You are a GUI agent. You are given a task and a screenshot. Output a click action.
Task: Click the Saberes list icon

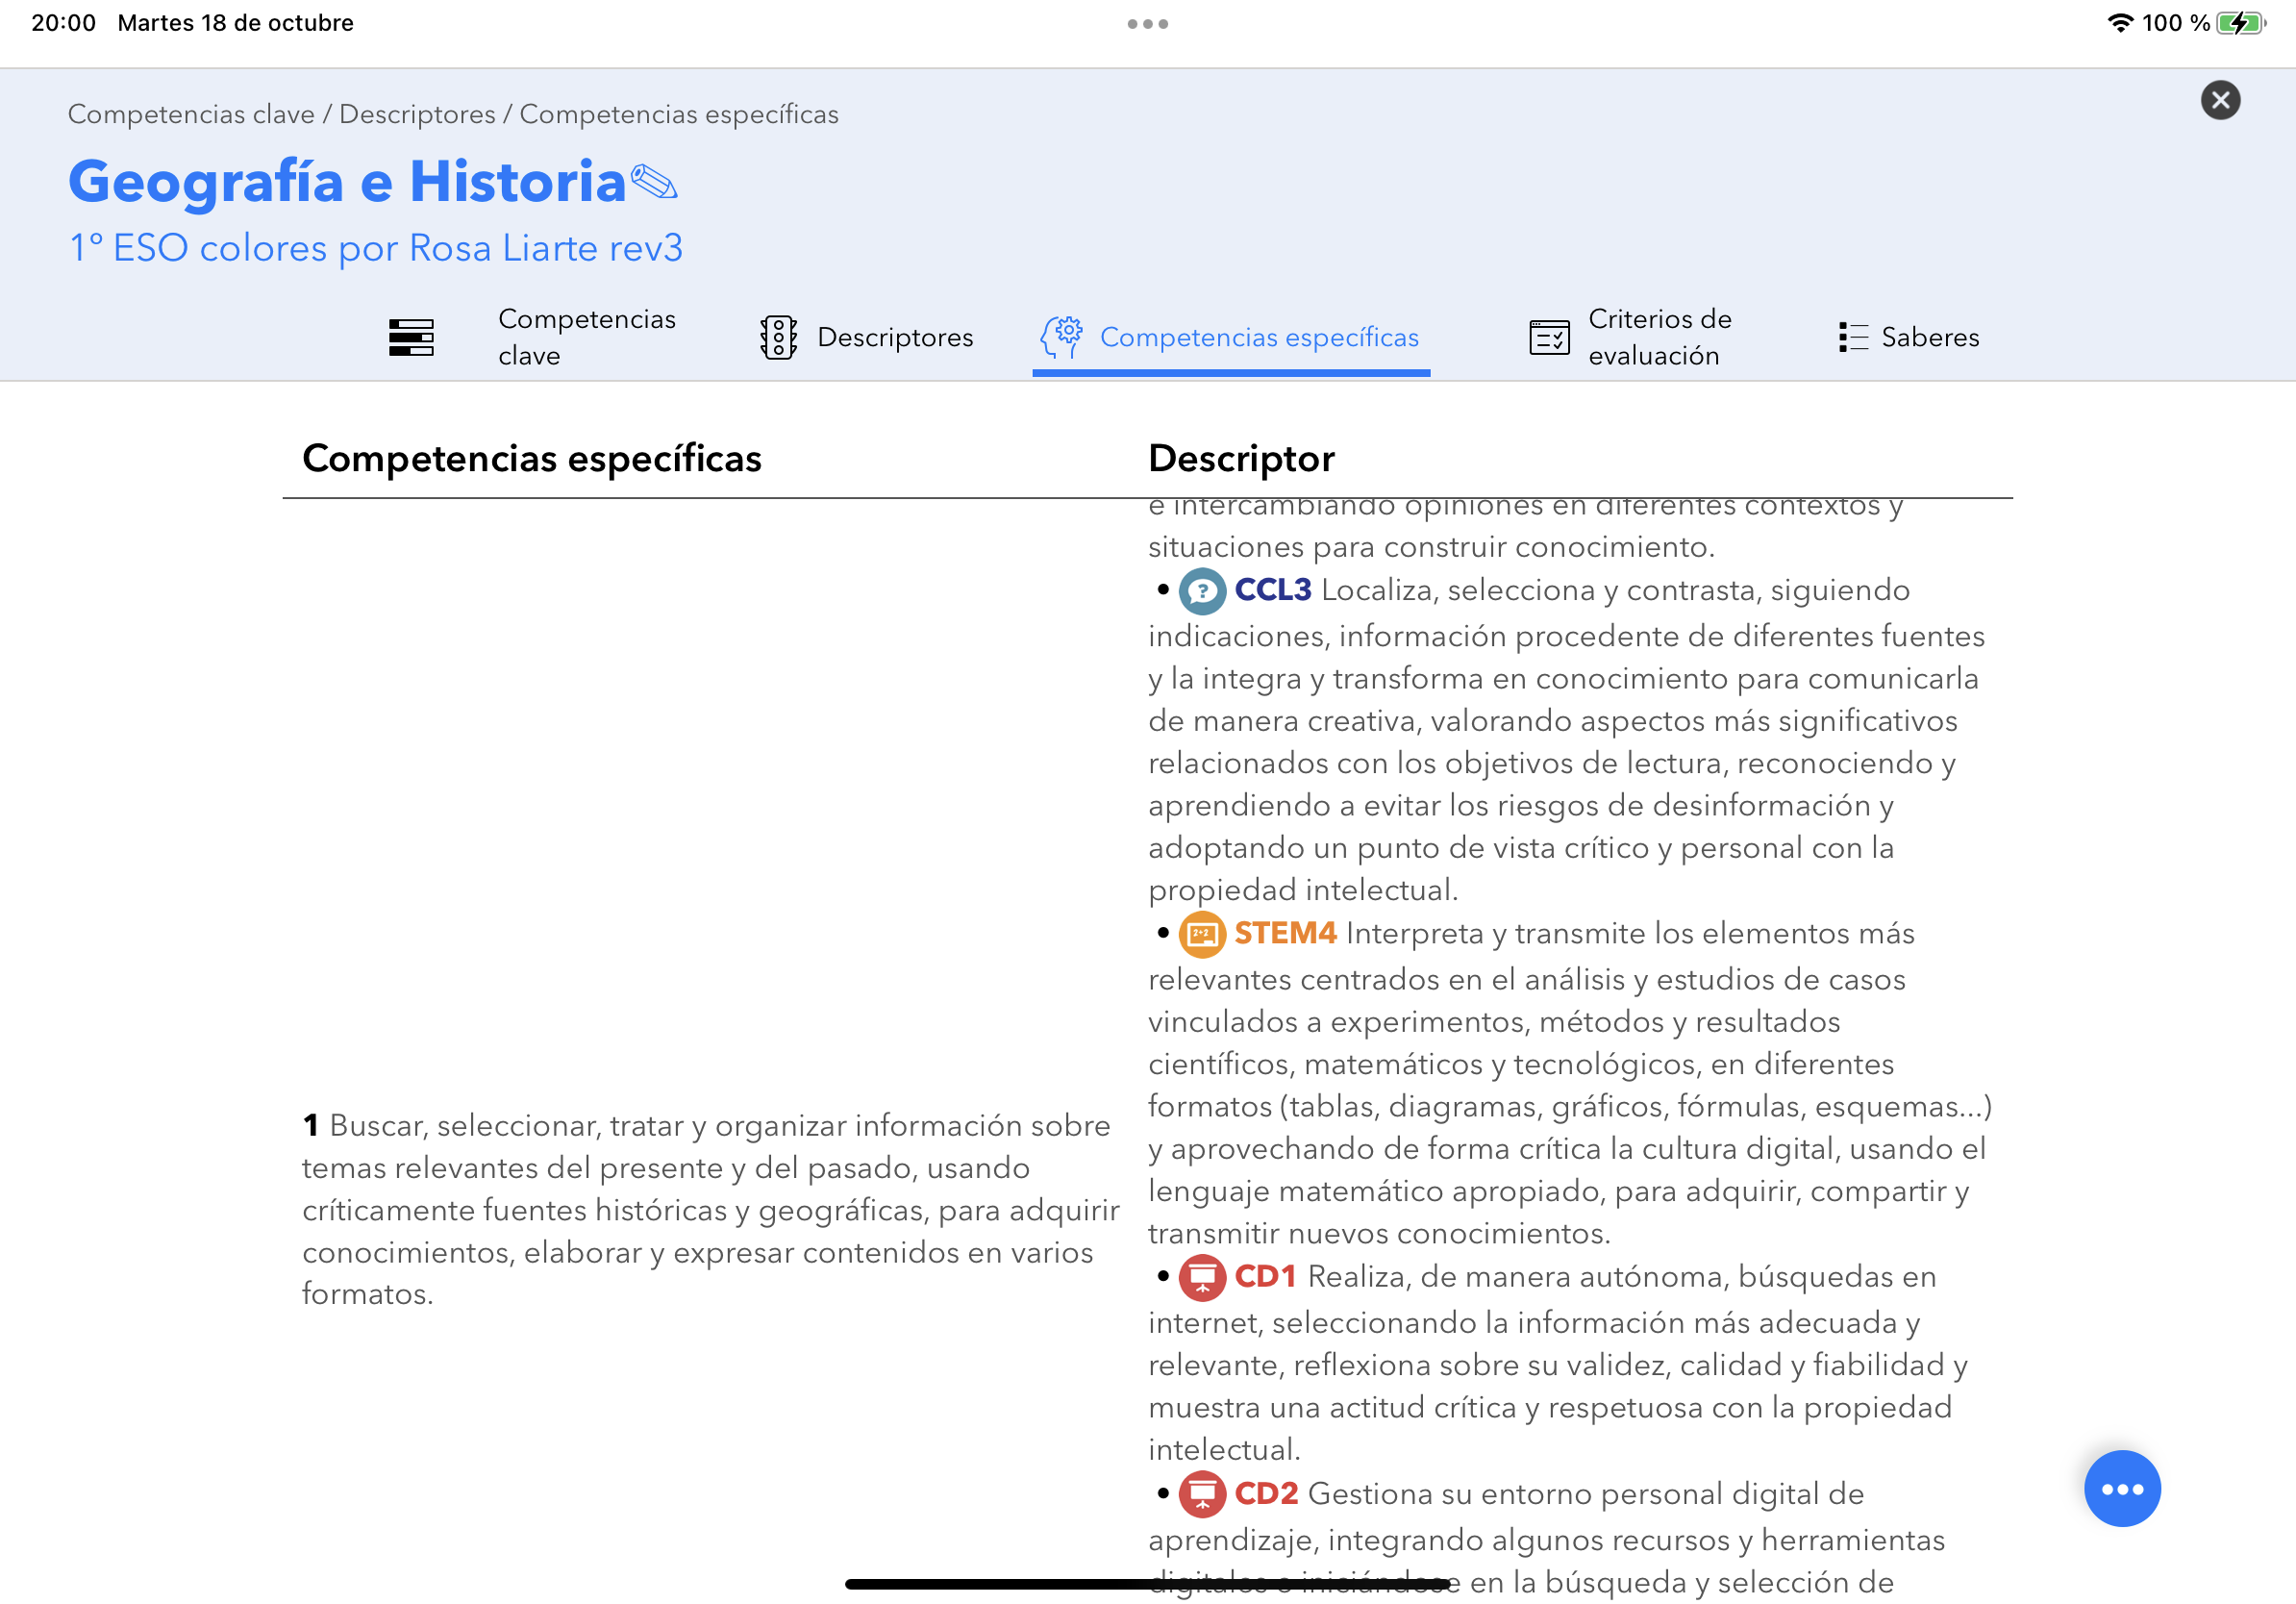(1852, 337)
